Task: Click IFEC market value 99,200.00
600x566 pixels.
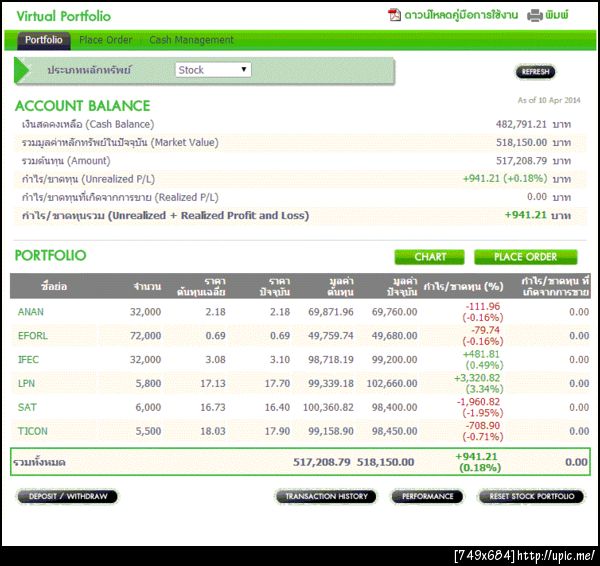Action: [x=394, y=360]
